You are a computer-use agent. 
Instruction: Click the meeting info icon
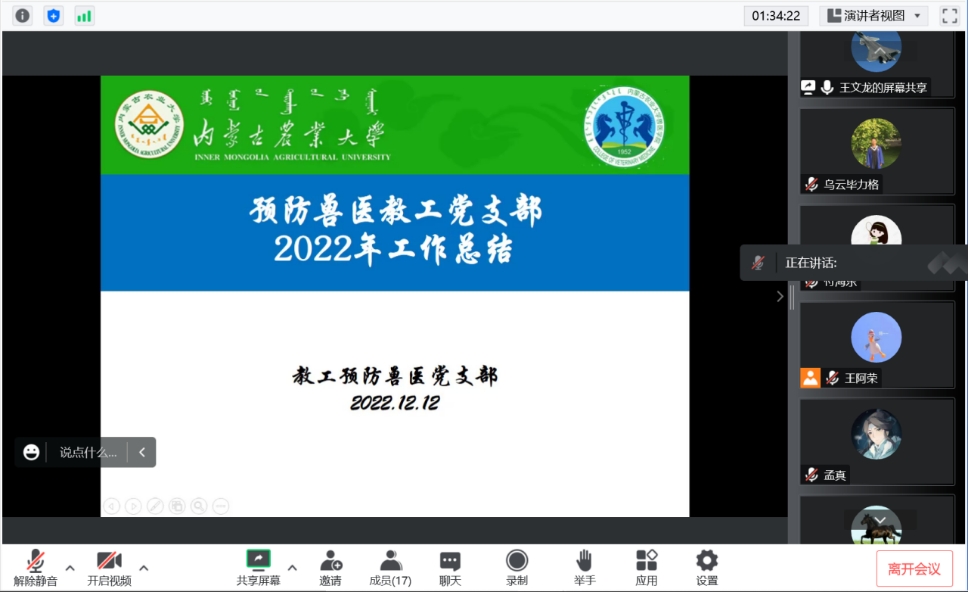click(x=22, y=15)
